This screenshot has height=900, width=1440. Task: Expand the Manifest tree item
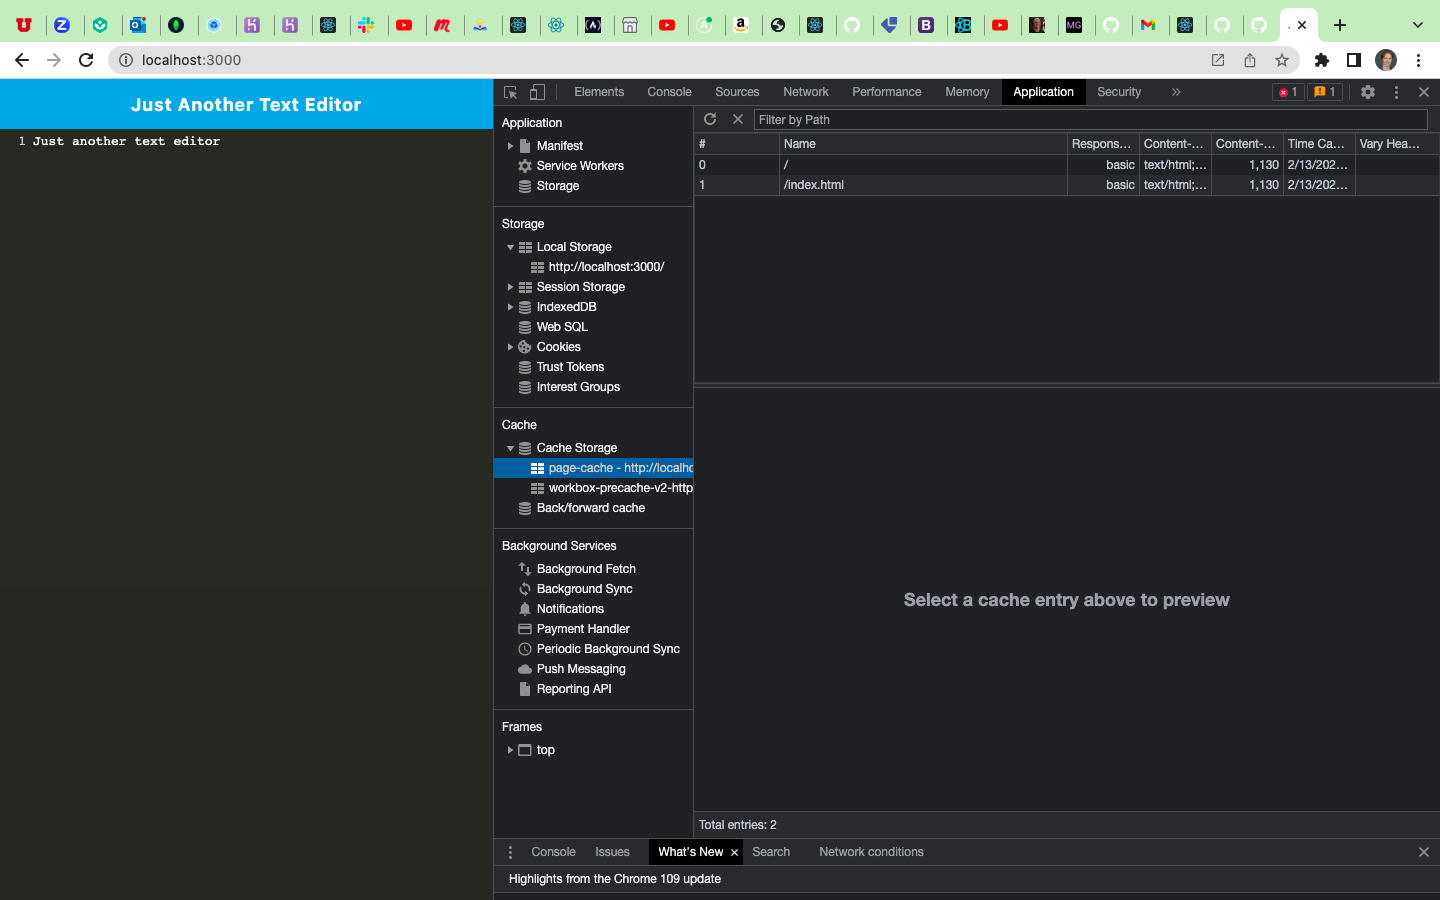point(510,146)
